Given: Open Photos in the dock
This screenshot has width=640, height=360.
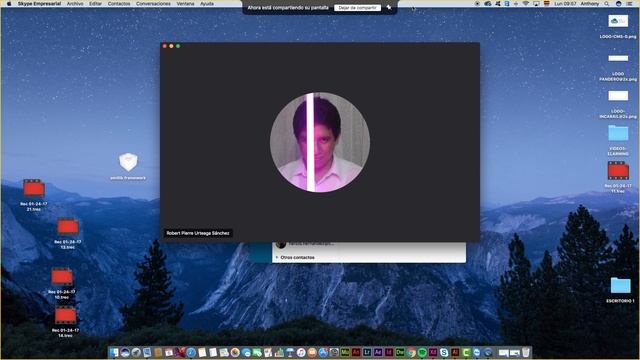Looking at the screenshot, I should click(235, 352).
